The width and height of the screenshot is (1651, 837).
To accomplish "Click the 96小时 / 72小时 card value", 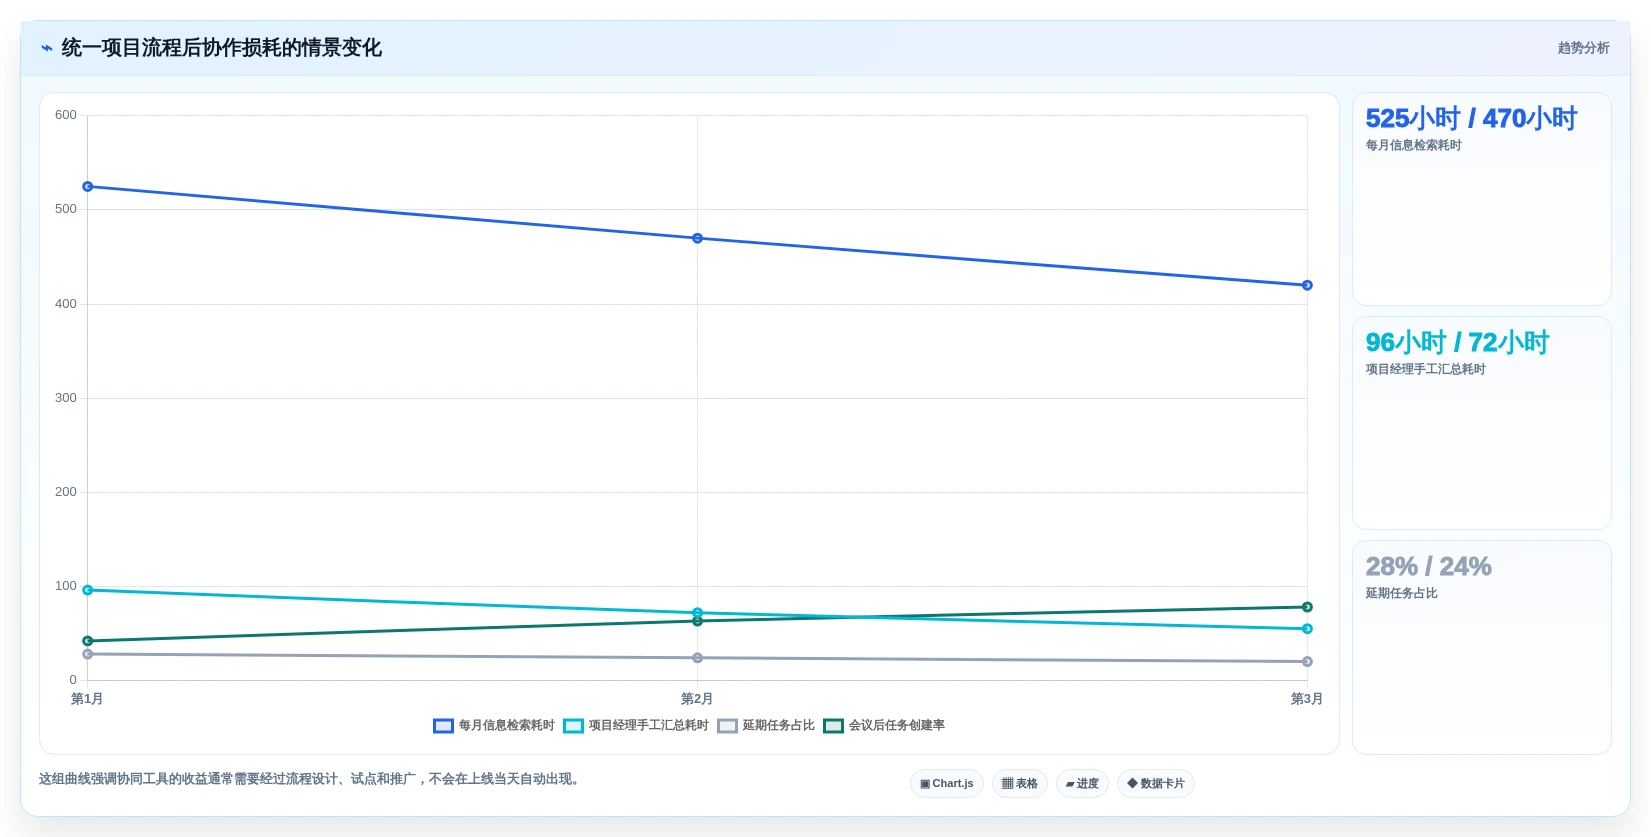I will tap(1457, 342).
